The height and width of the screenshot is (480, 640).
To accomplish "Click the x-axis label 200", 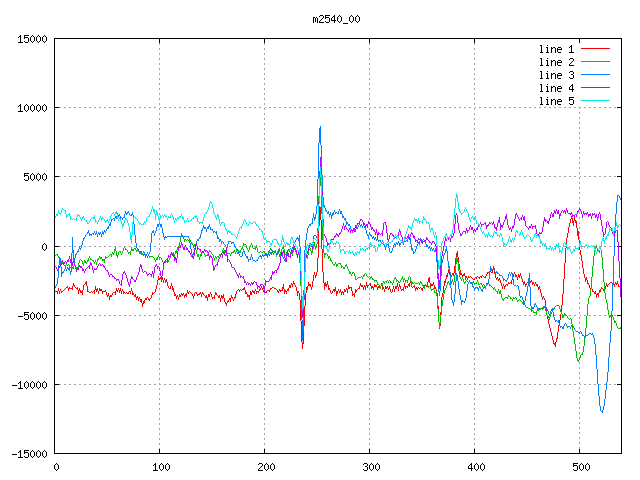I will pos(266,467).
